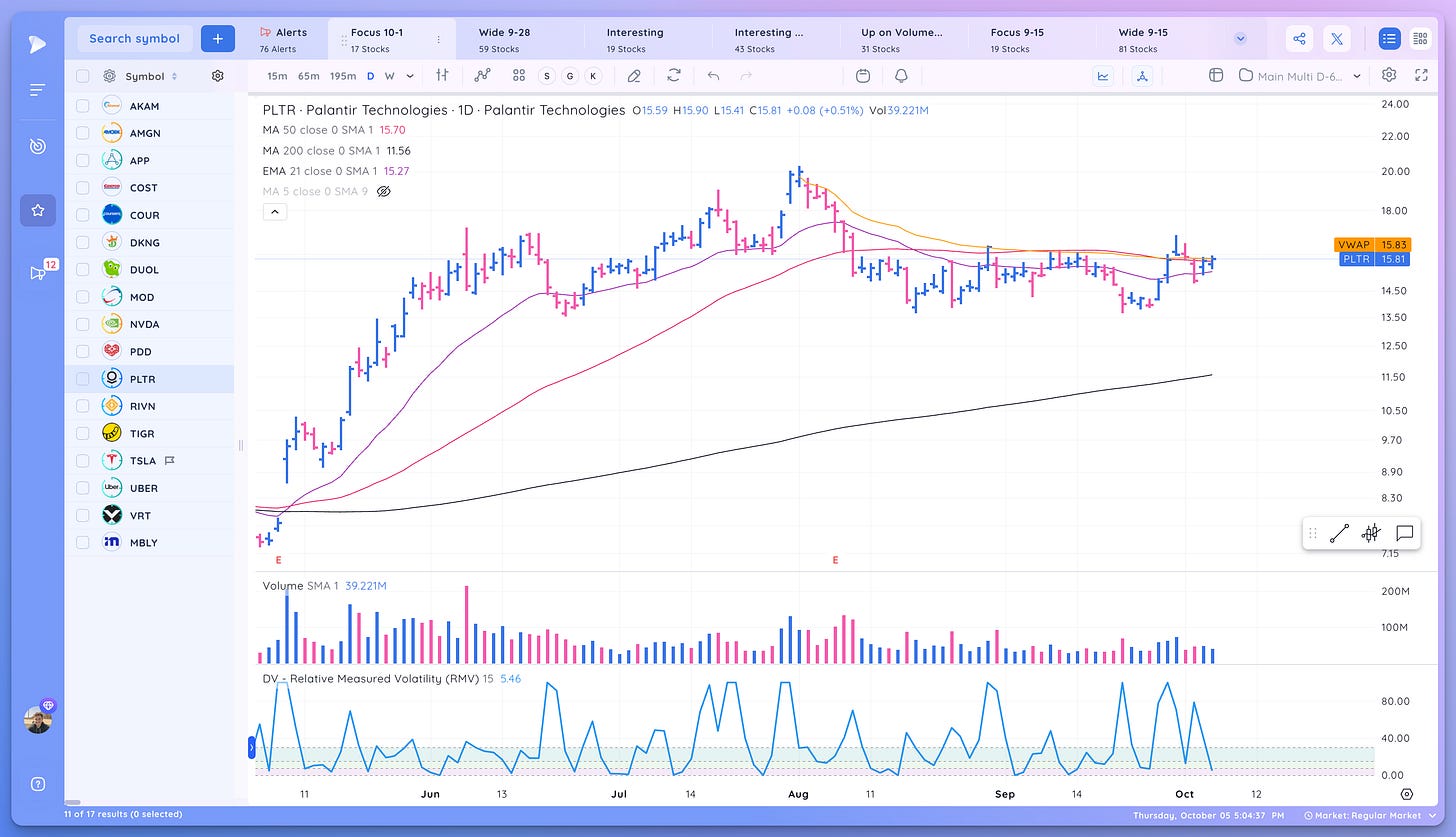Check the MBLY row checkbox
Screen dimensions: 1456x837
[83, 543]
